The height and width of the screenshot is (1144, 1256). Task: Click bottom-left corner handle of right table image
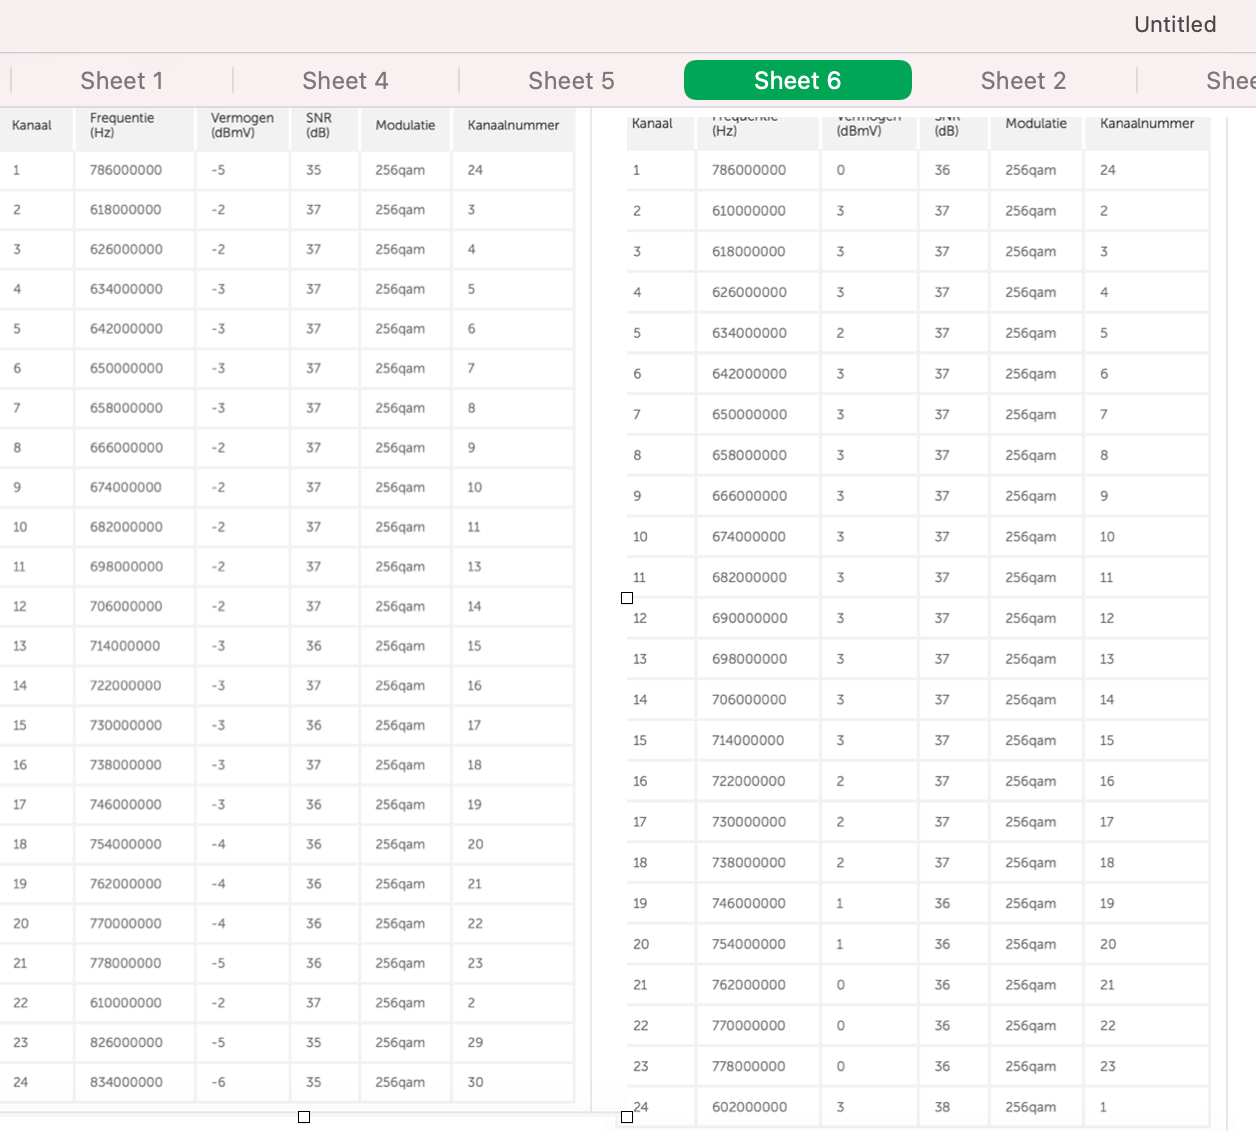(x=627, y=1117)
